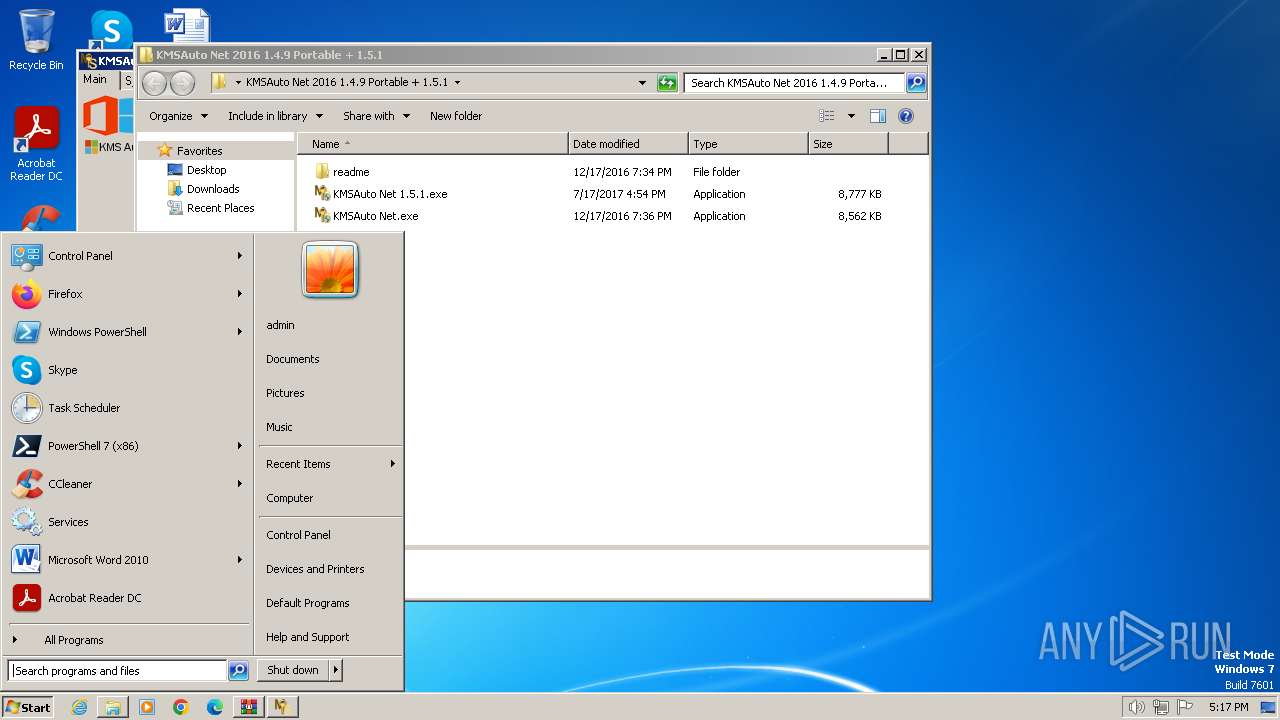Open Acrobat Reader DC desktop shortcut
Viewport: 1280px width, 720px height.
pyautogui.click(x=36, y=144)
